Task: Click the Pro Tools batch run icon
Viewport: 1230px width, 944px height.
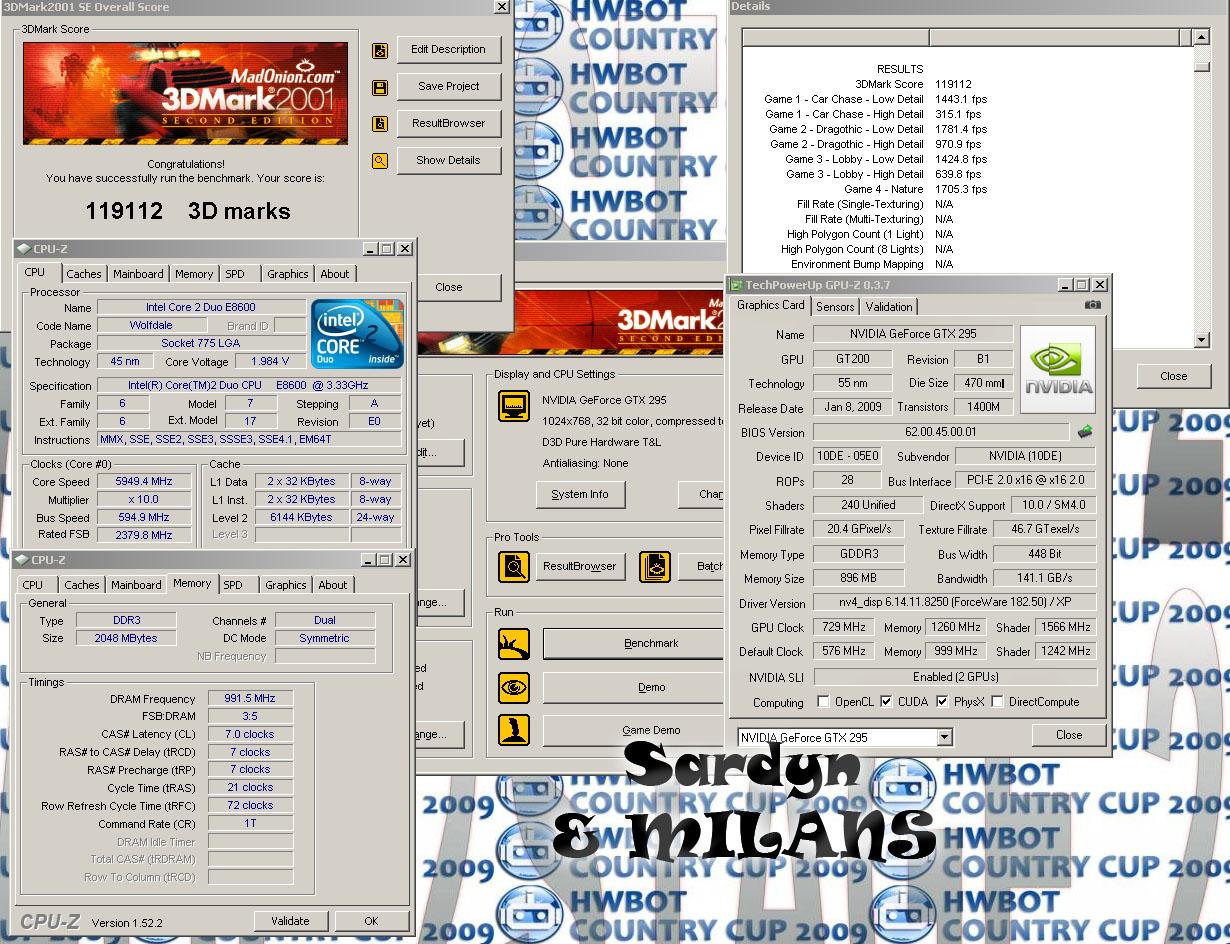Action: point(655,567)
